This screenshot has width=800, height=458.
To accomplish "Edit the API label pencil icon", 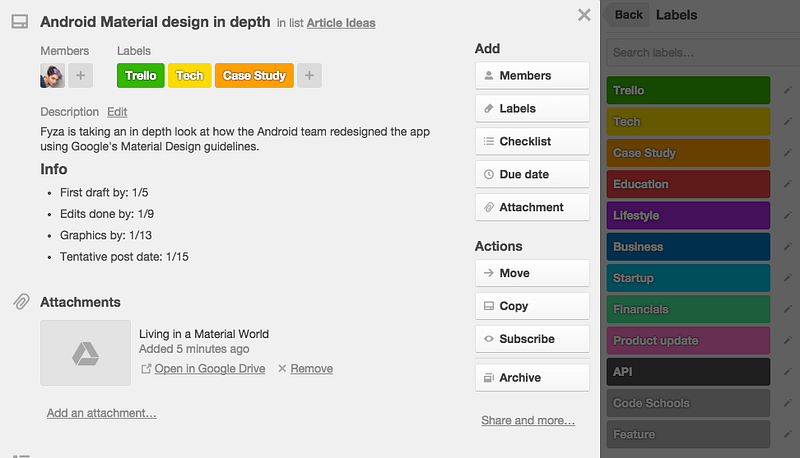I will pyautogui.click(x=788, y=372).
